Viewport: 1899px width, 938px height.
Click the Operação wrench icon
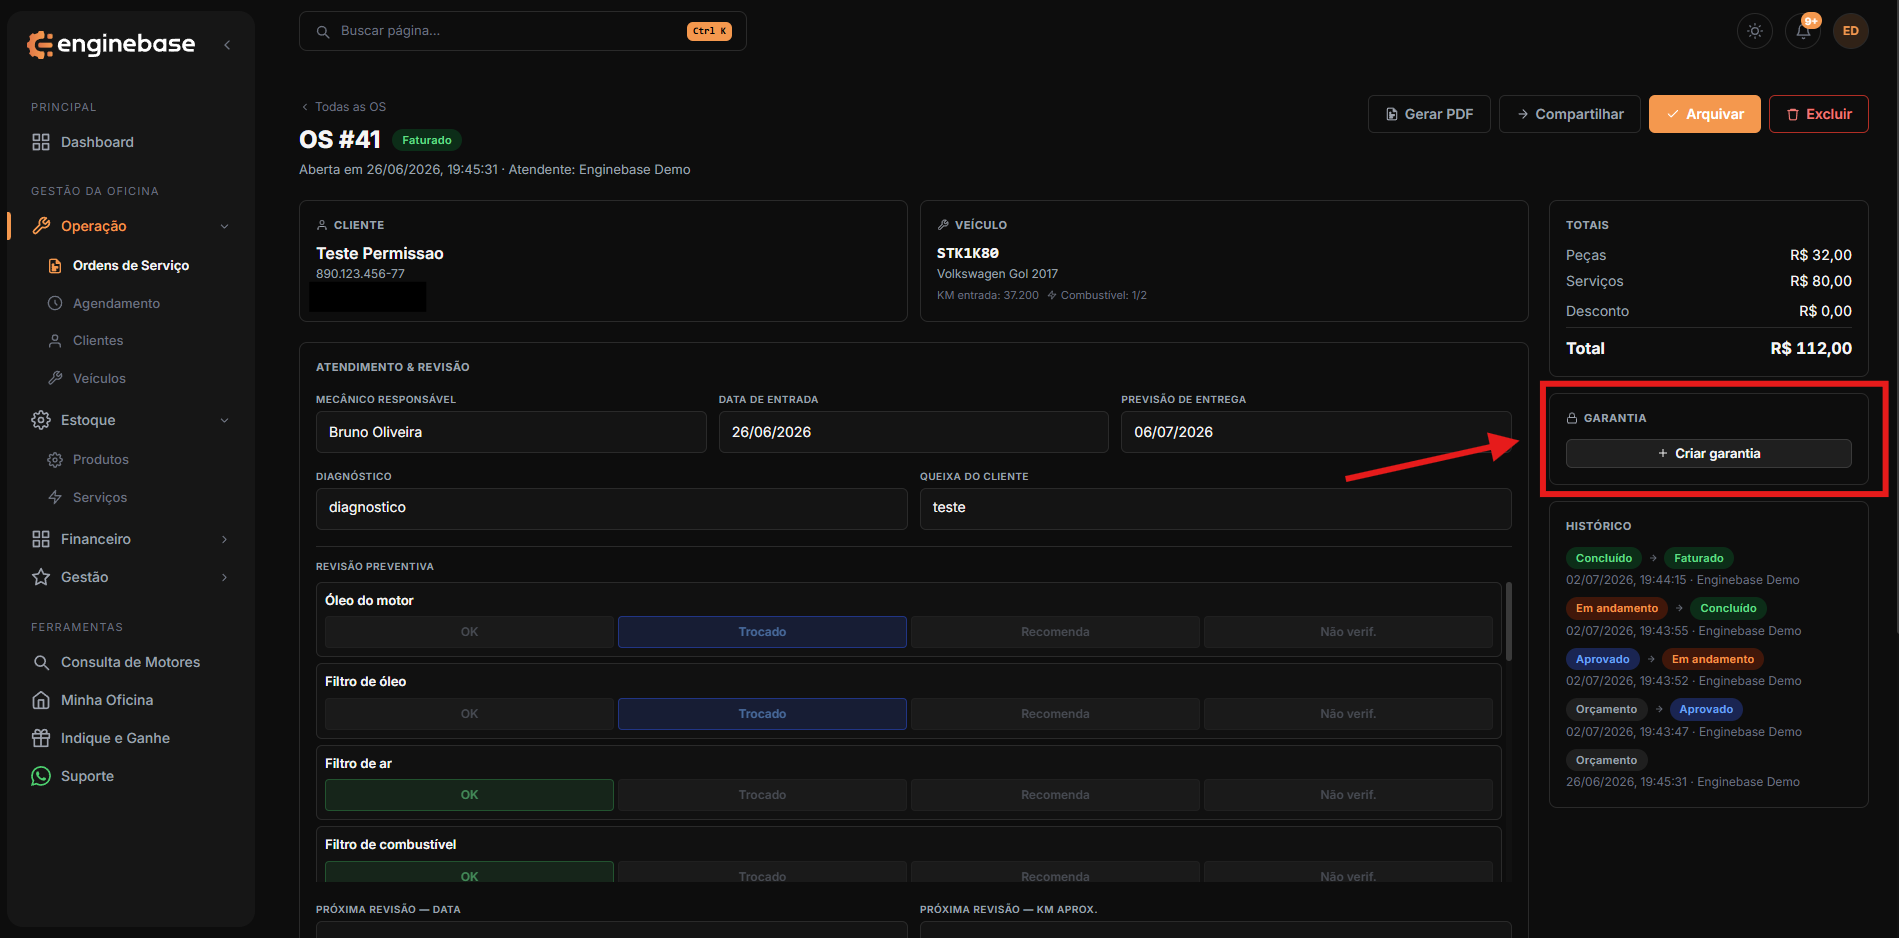[41, 226]
